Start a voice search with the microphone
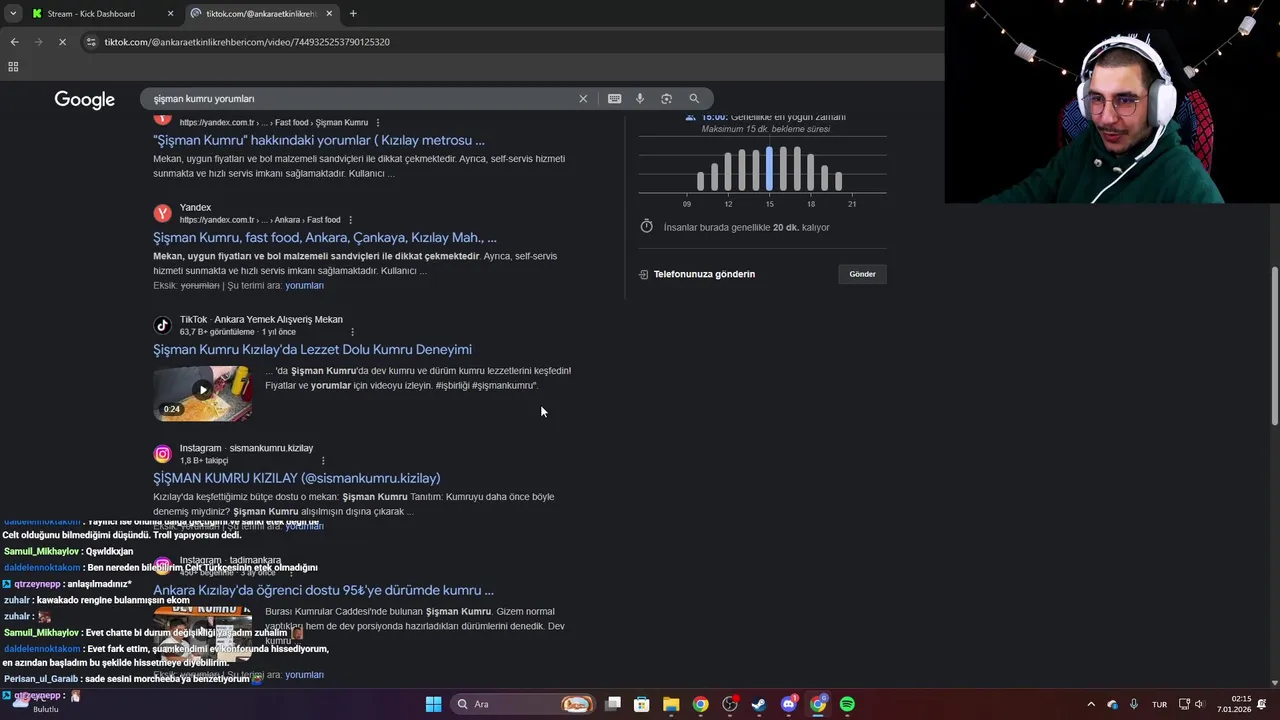The width and height of the screenshot is (1280, 720). coord(640,99)
